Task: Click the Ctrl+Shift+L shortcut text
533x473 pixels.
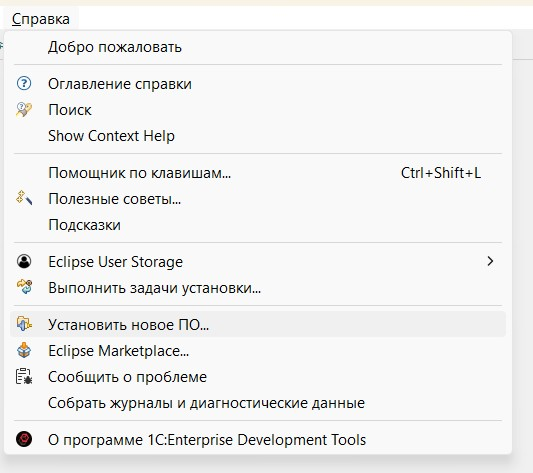Action: coord(441,173)
